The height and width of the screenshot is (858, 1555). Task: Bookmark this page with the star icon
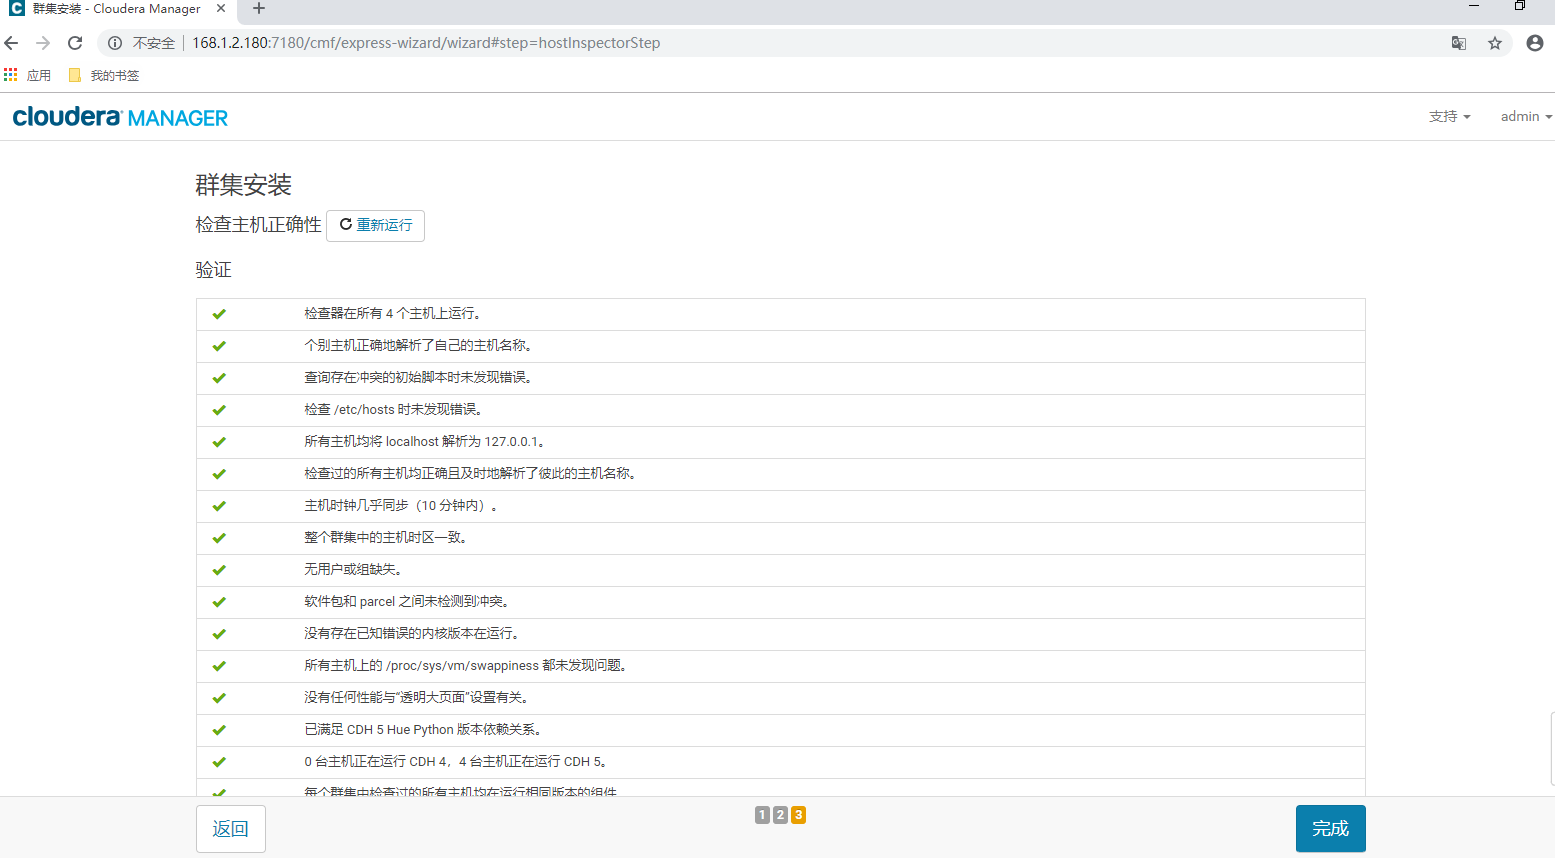click(x=1495, y=43)
